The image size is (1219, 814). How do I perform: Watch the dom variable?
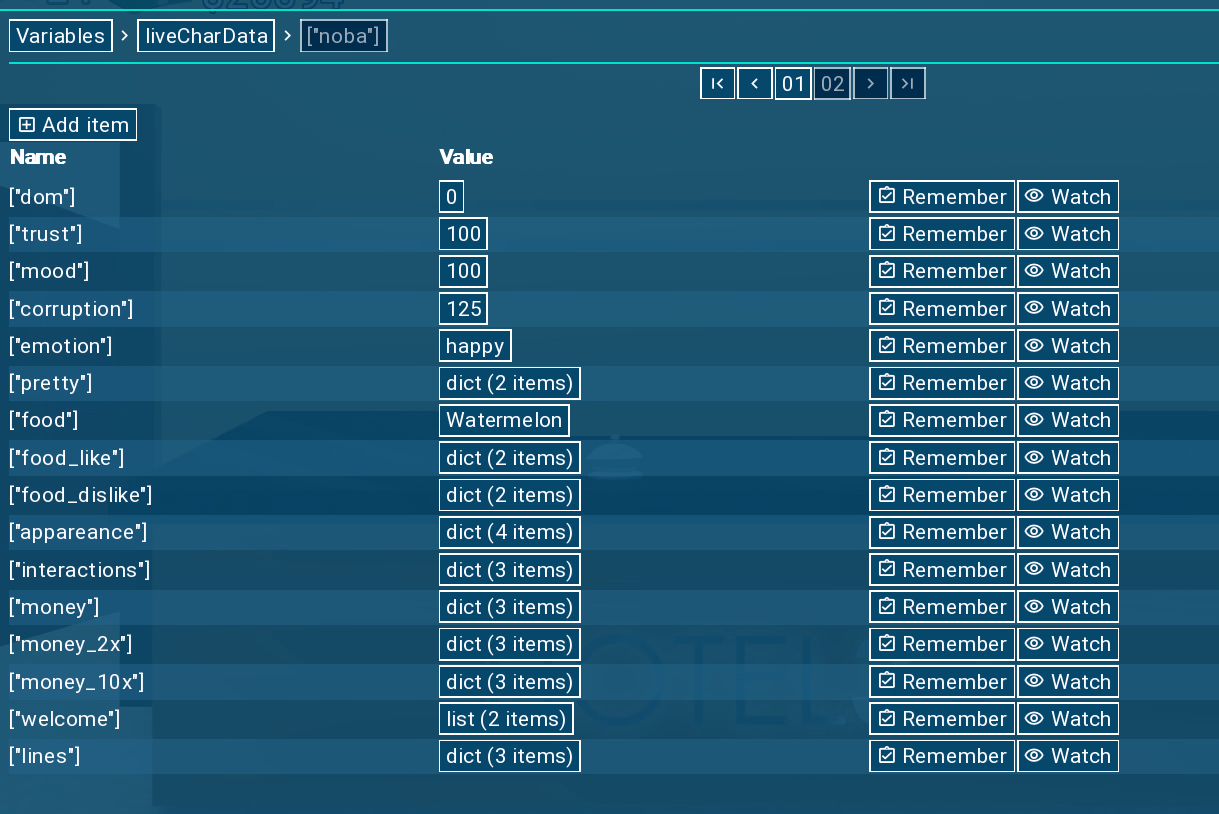(1068, 197)
